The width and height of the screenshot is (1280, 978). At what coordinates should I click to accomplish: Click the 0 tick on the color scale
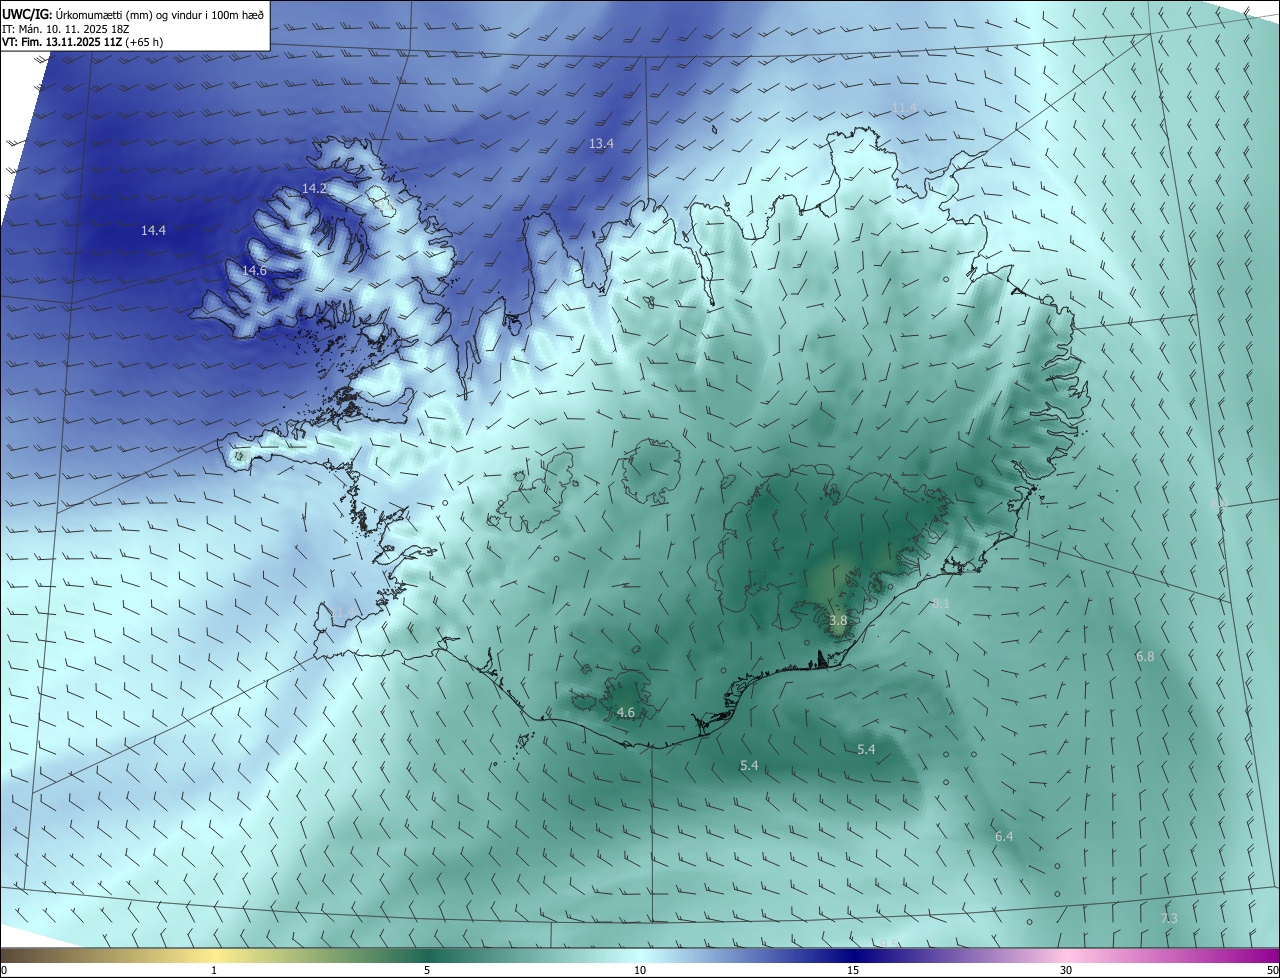pos(4,970)
